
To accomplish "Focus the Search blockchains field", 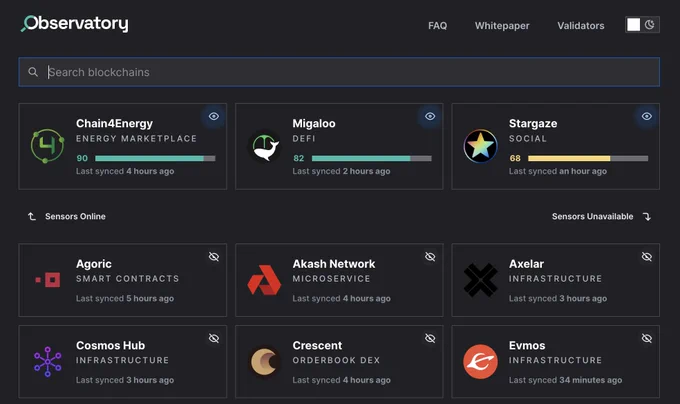I will (x=339, y=72).
